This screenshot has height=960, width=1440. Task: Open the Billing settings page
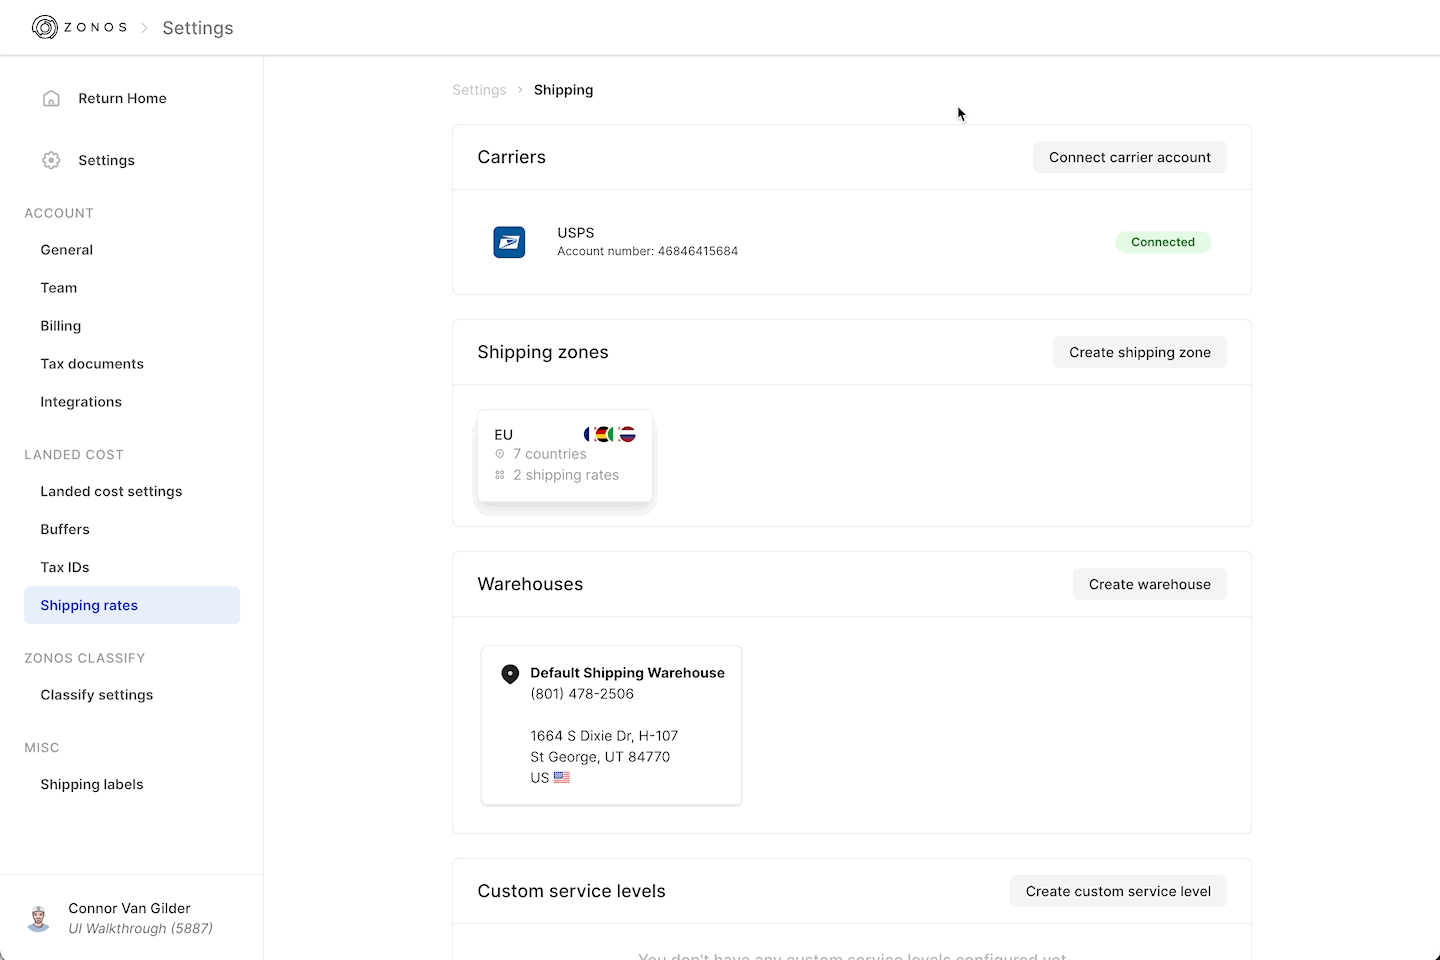click(x=61, y=326)
